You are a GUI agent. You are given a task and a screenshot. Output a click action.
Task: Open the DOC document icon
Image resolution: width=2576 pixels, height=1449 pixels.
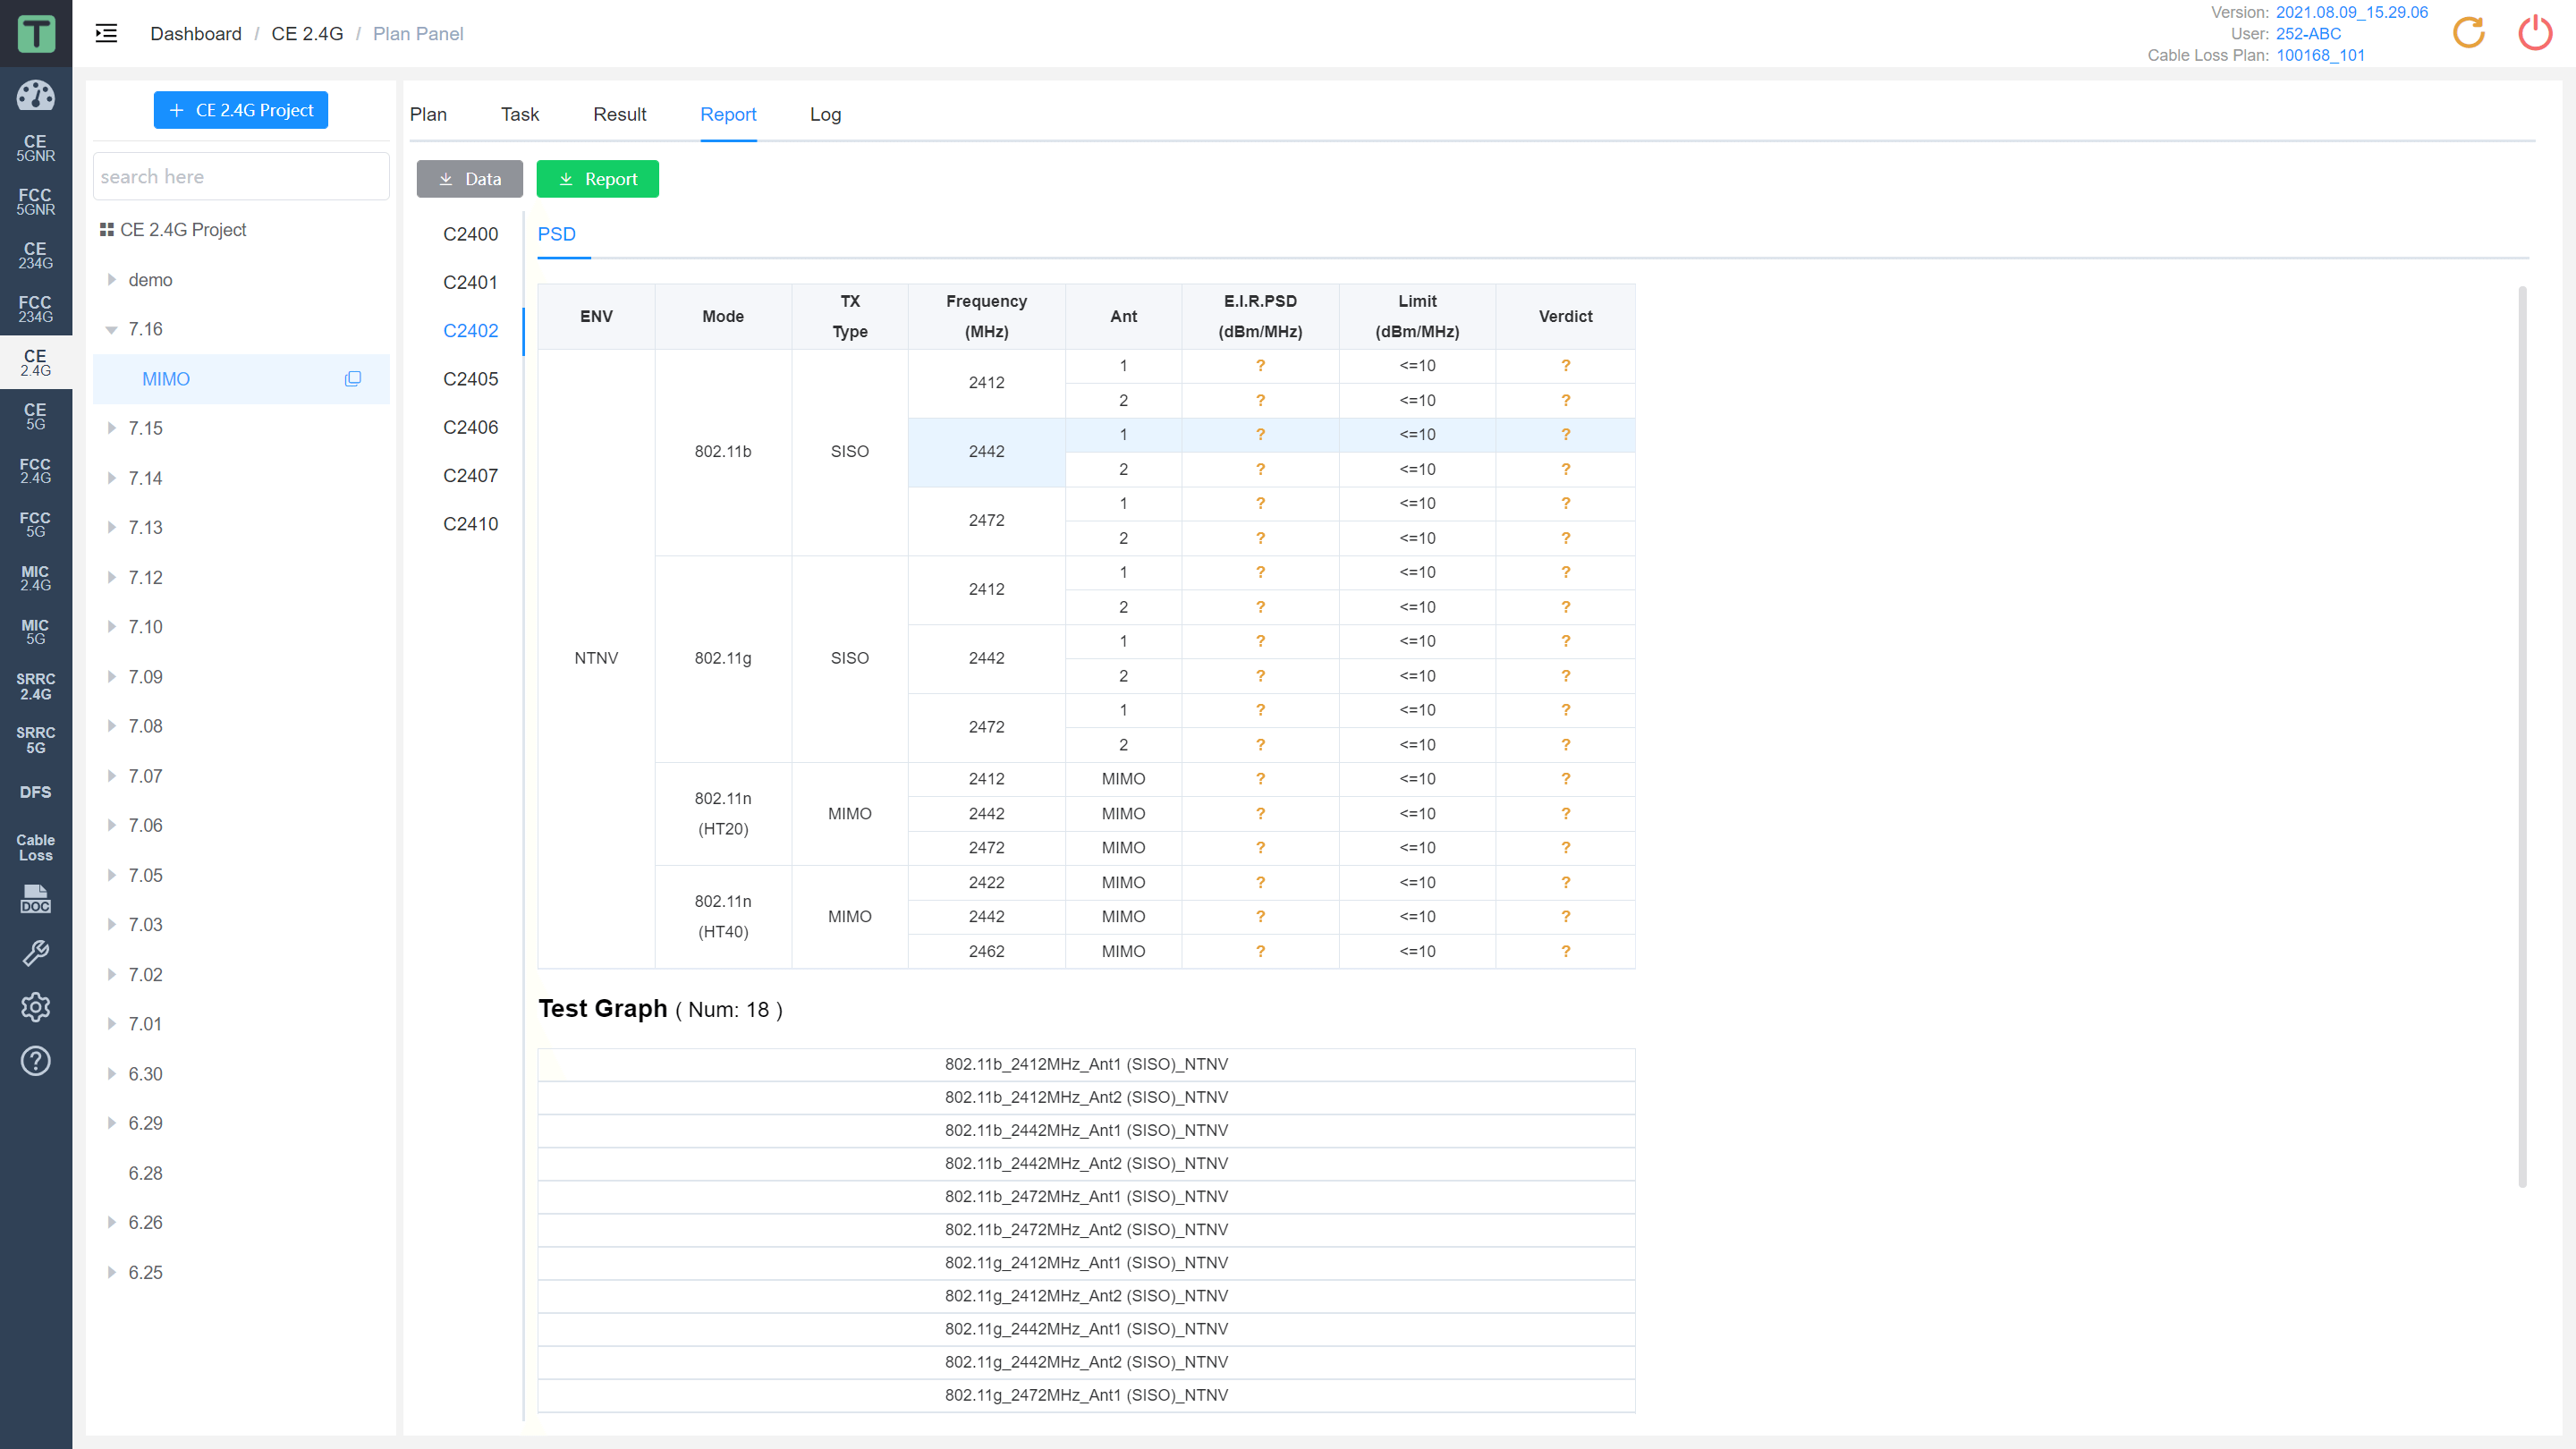[x=36, y=899]
